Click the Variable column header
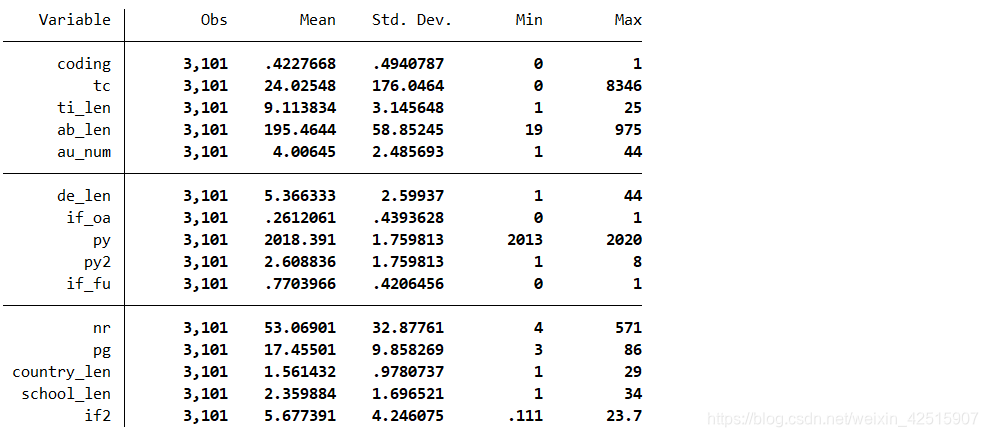Image resolution: width=988 pixels, height=437 pixels. click(x=74, y=20)
